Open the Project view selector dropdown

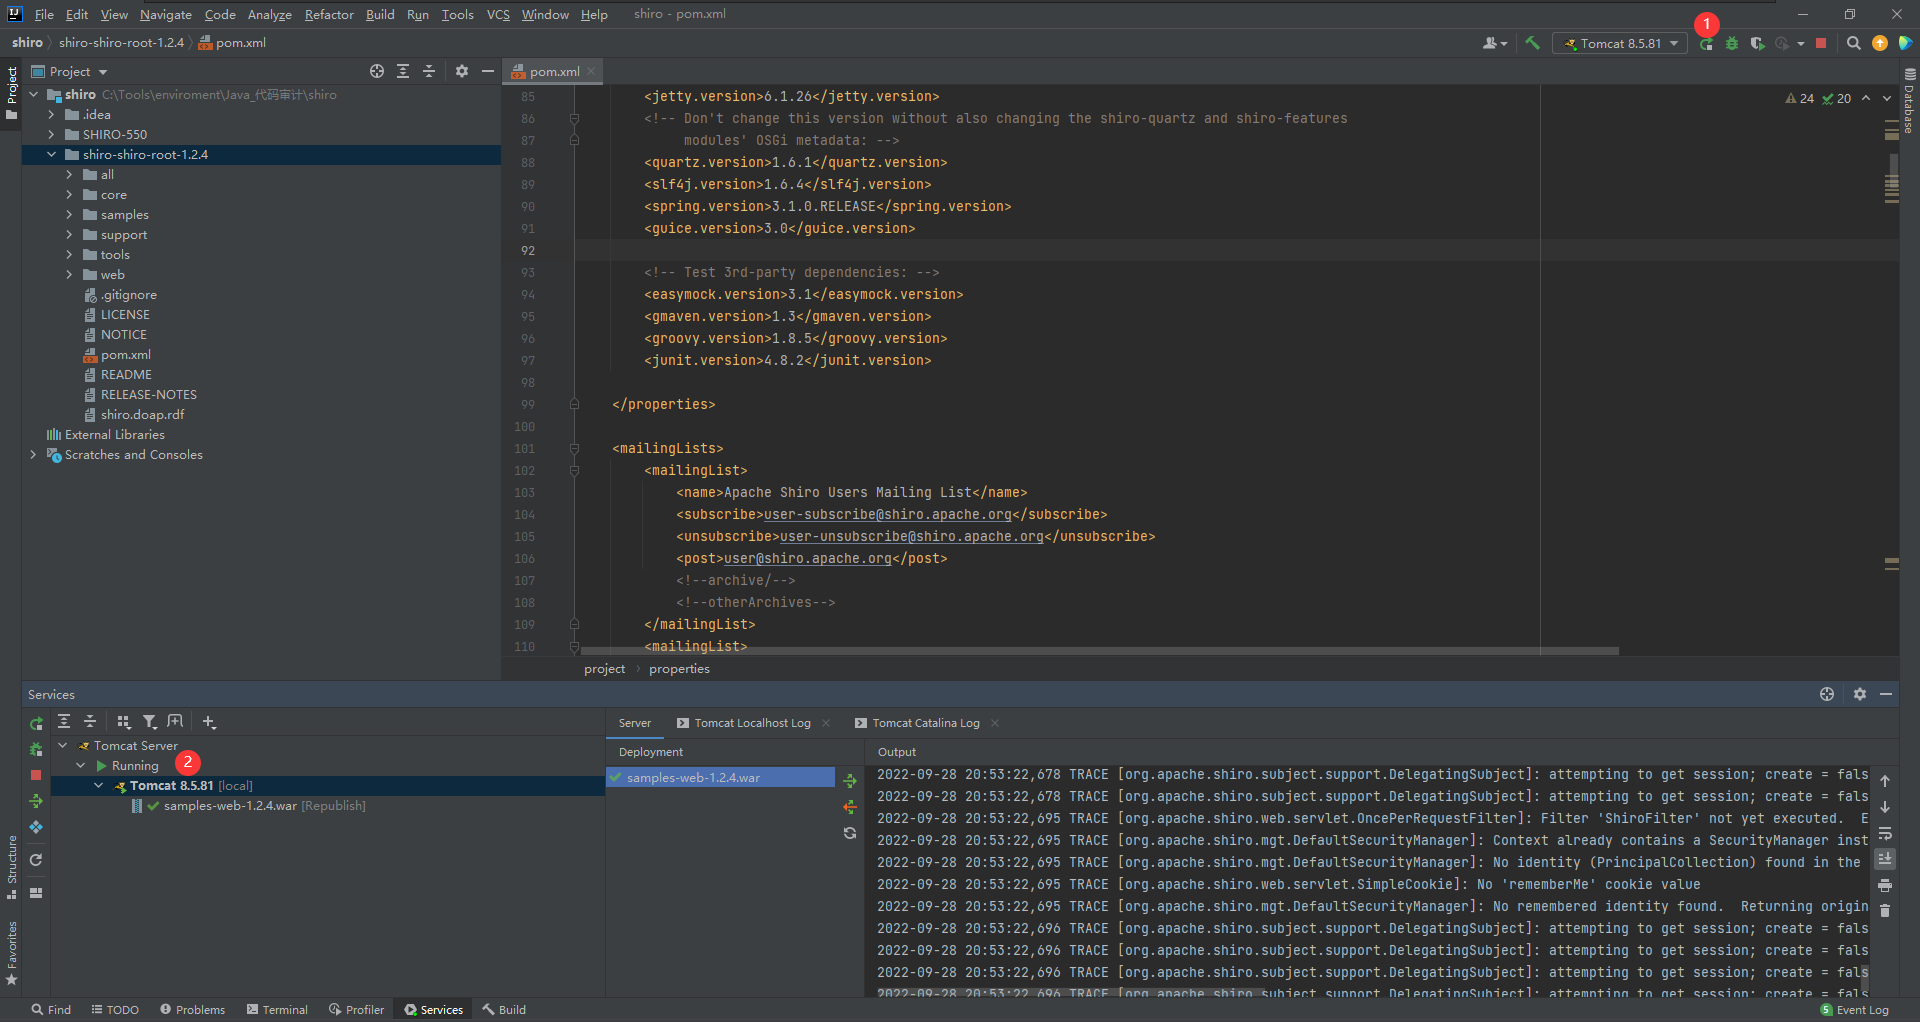[x=69, y=71]
